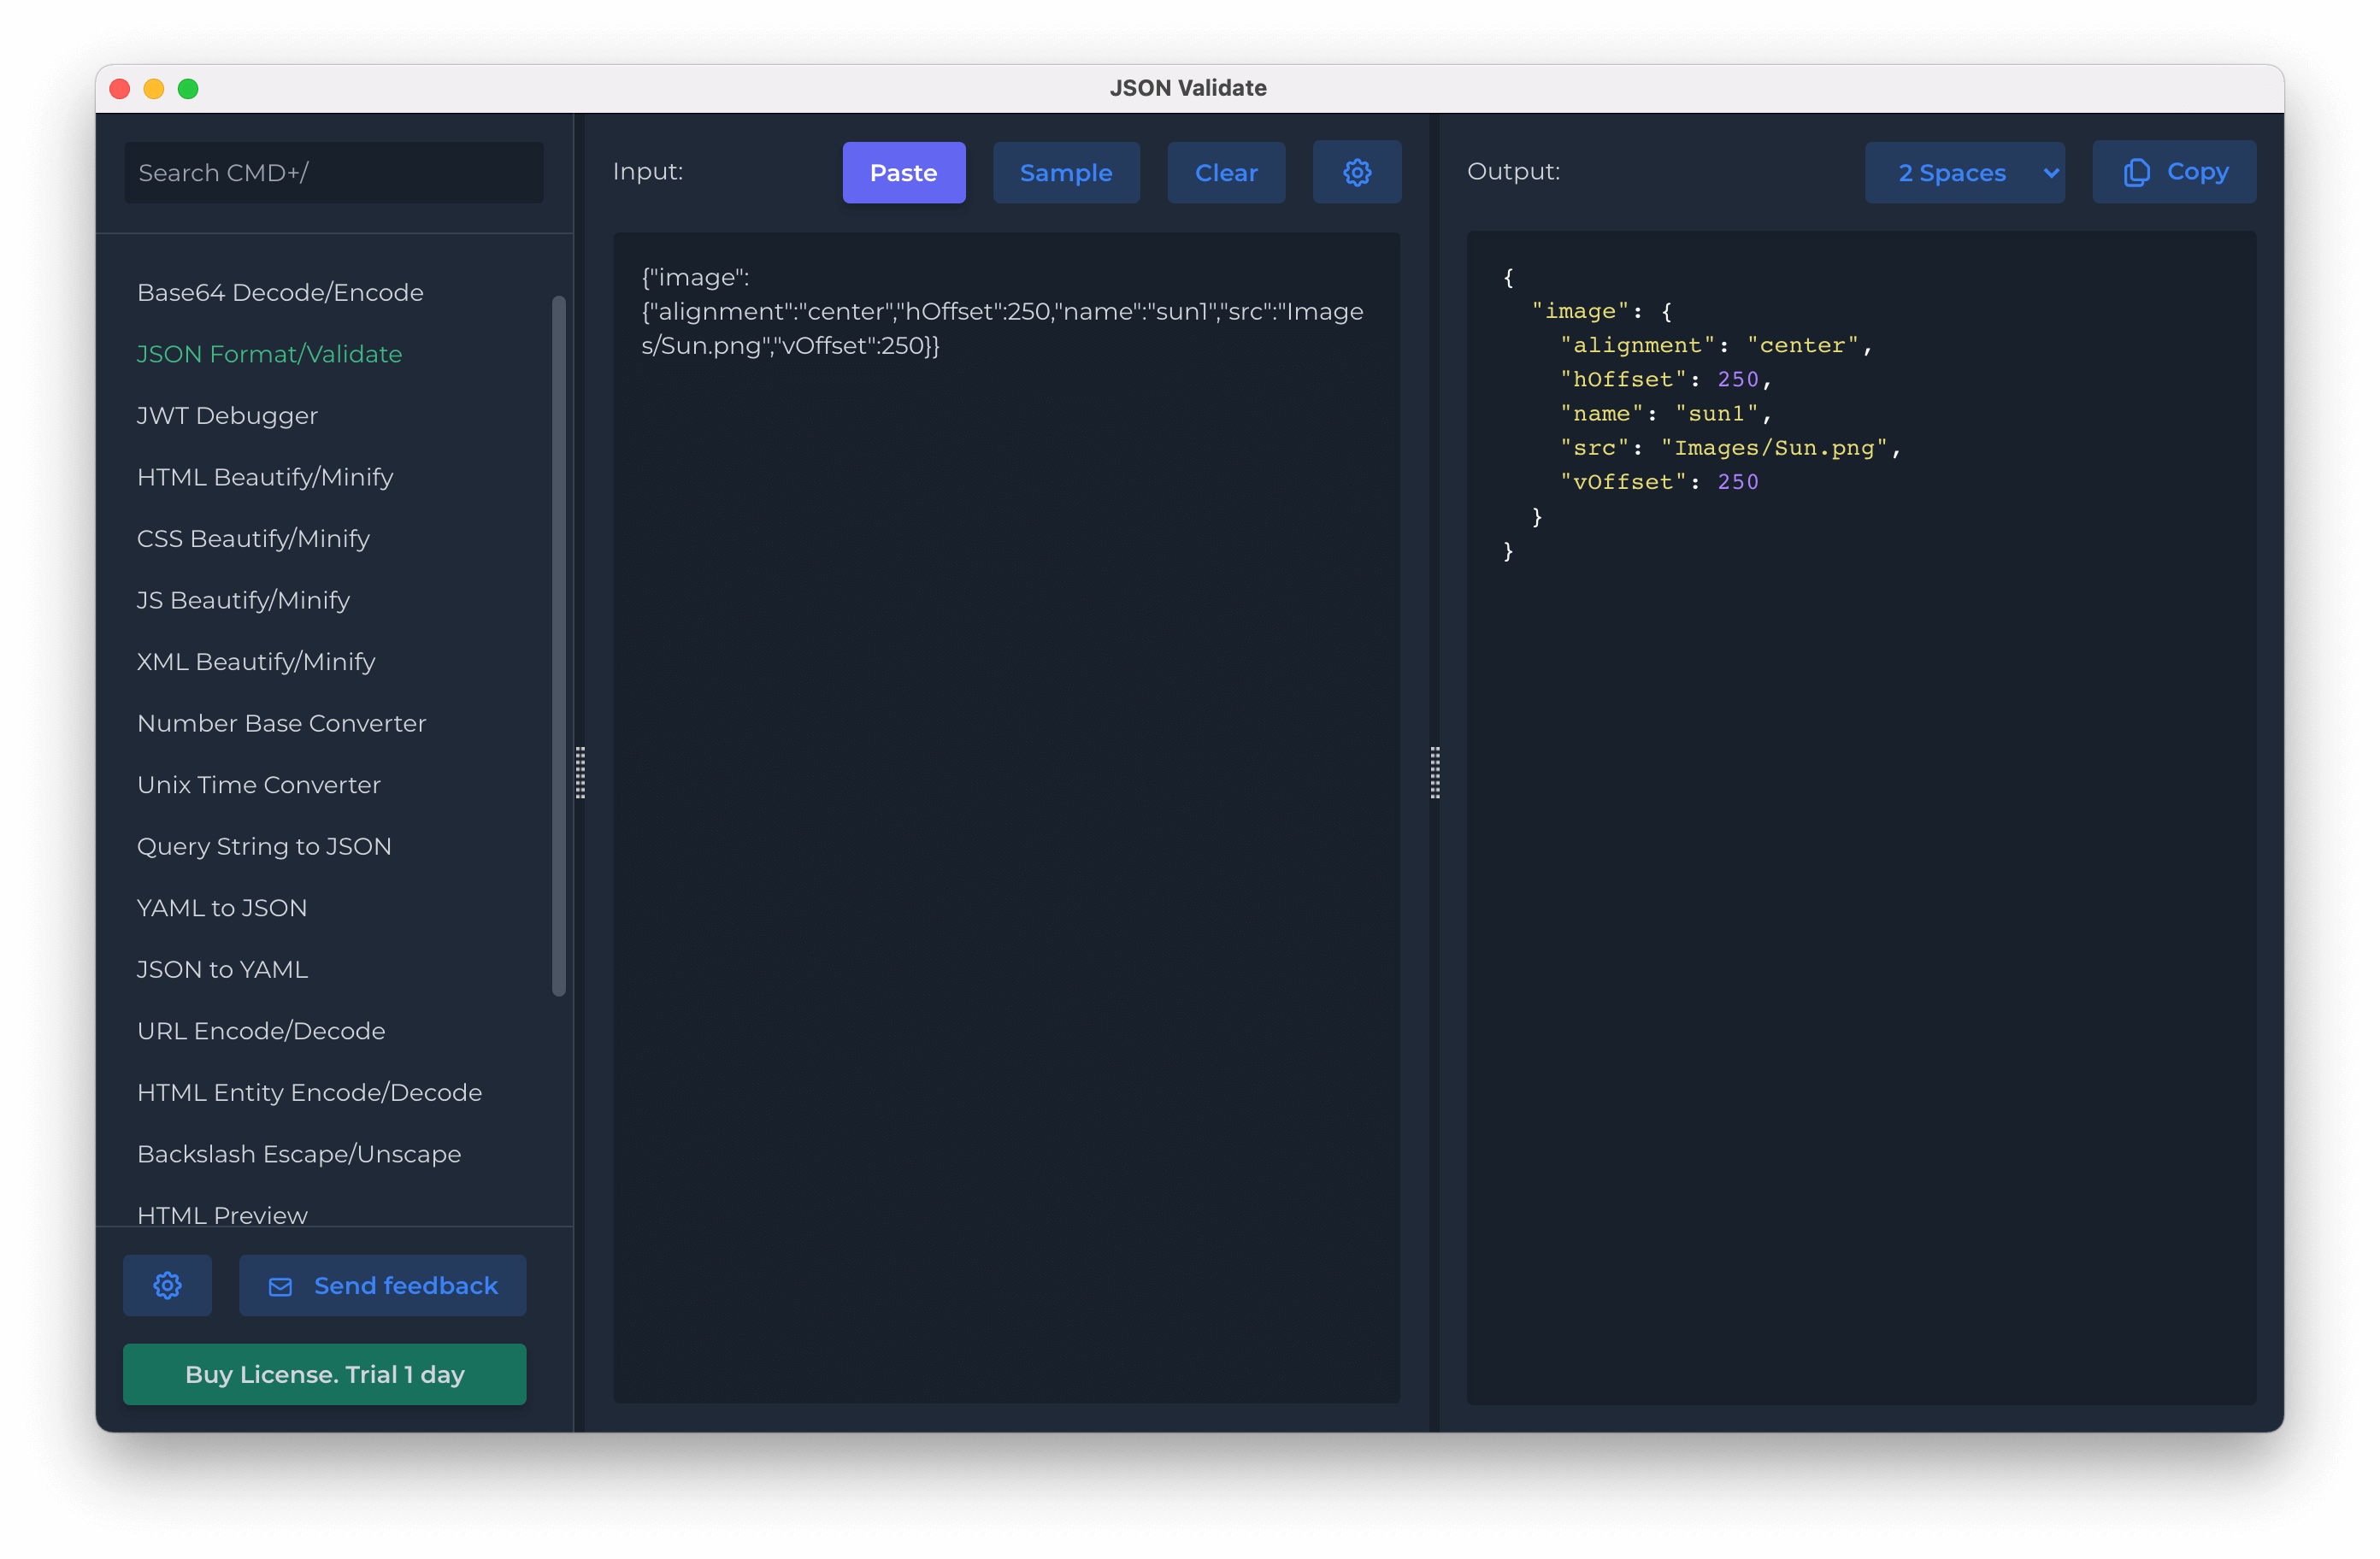Select the Query String to JSON tool
Image resolution: width=2380 pixels, height=1559 pixels.
[264, 846]
